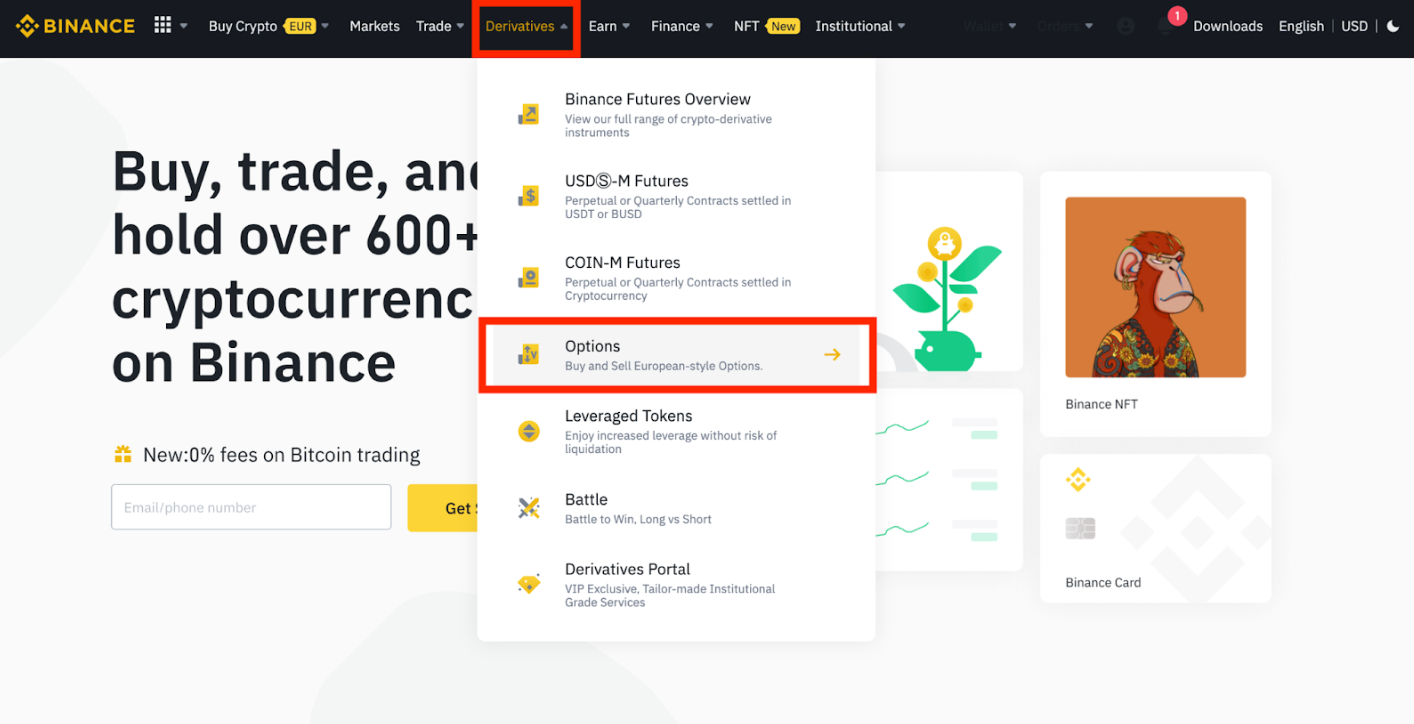
Task: Expand the apps grid dropdown arrow
Action: [x=183, y=27]
